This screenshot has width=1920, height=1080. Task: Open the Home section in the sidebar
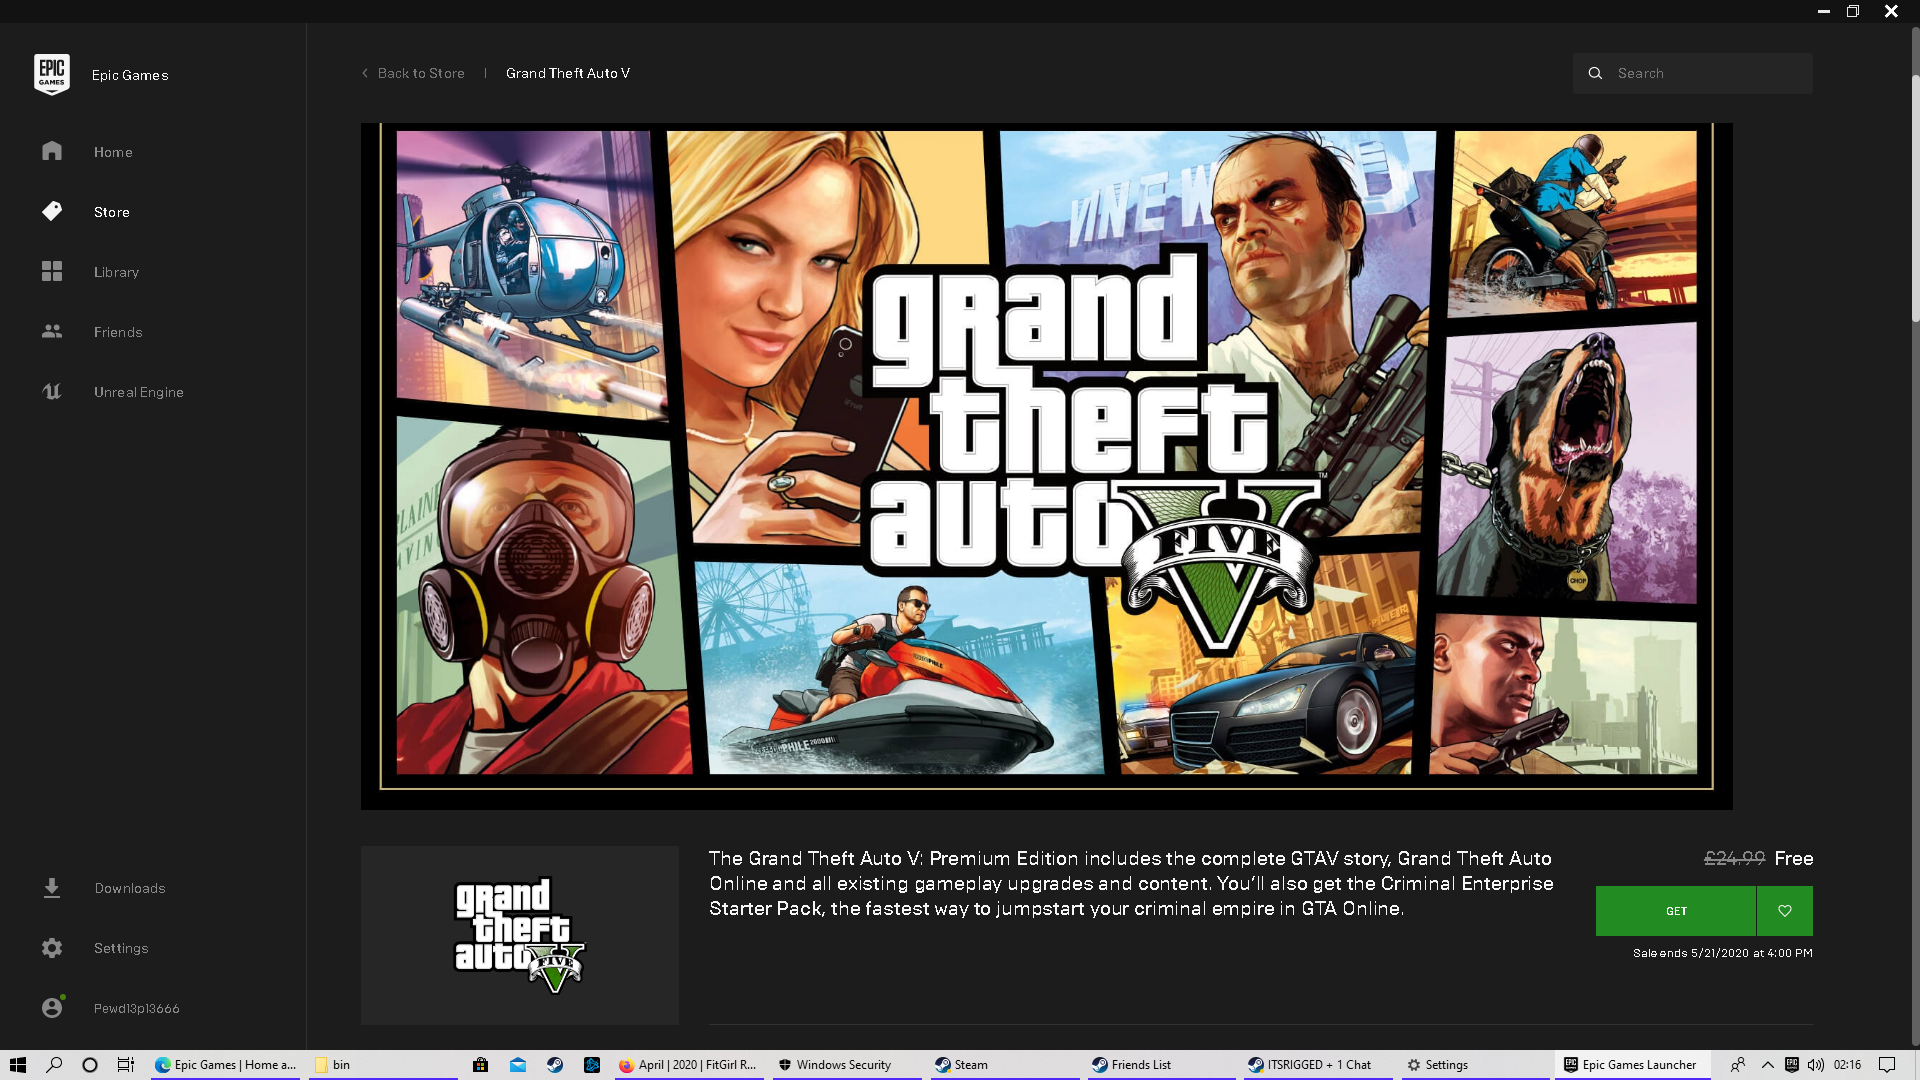(x=112, y=152)
